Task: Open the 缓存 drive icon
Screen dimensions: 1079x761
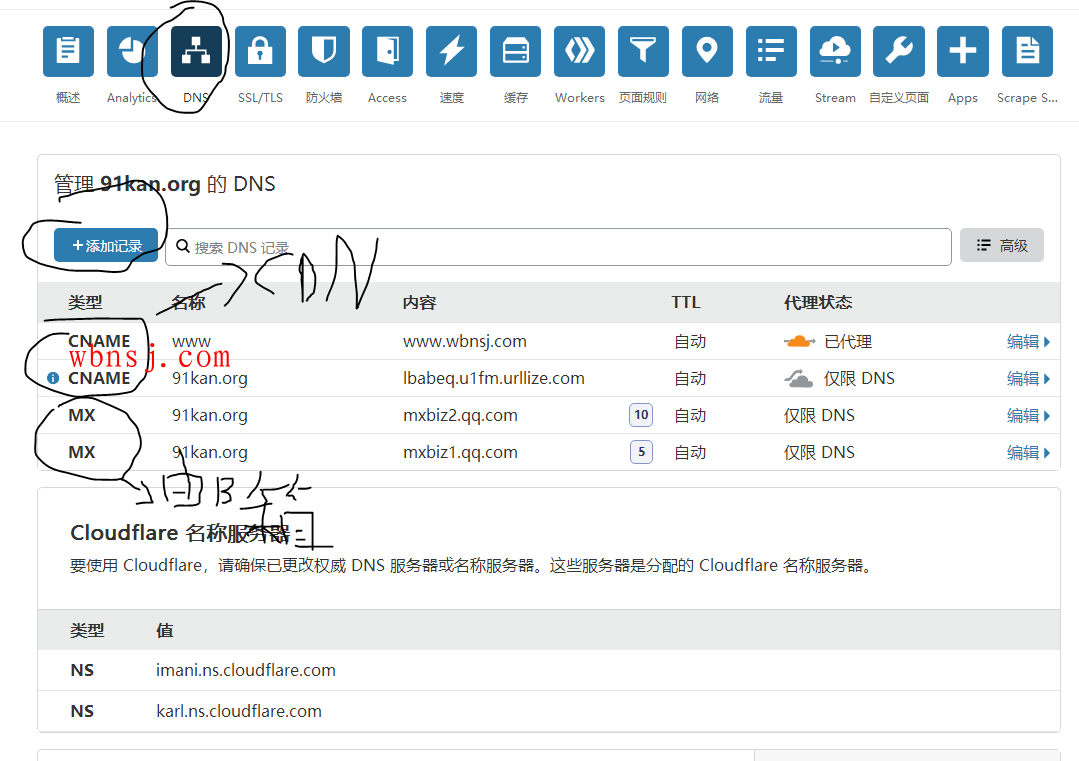Action: (515, 52)
